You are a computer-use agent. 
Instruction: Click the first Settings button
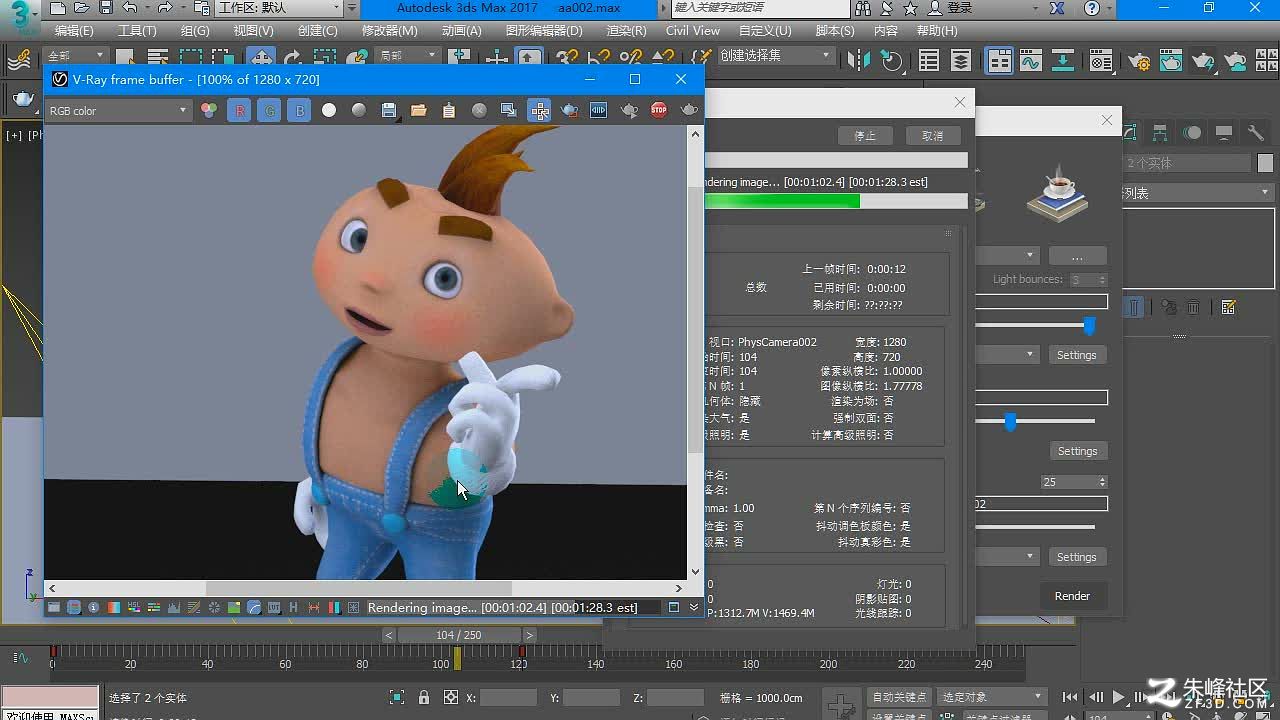click(x=1077, y=355)
